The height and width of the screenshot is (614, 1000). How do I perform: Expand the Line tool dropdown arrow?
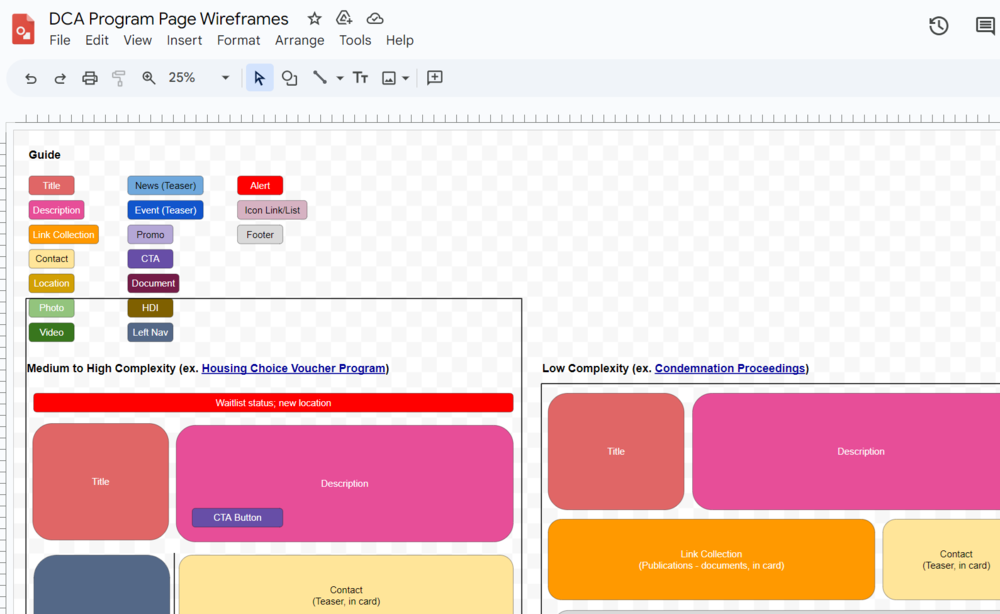pyautogui.click(x=338, y=77)
